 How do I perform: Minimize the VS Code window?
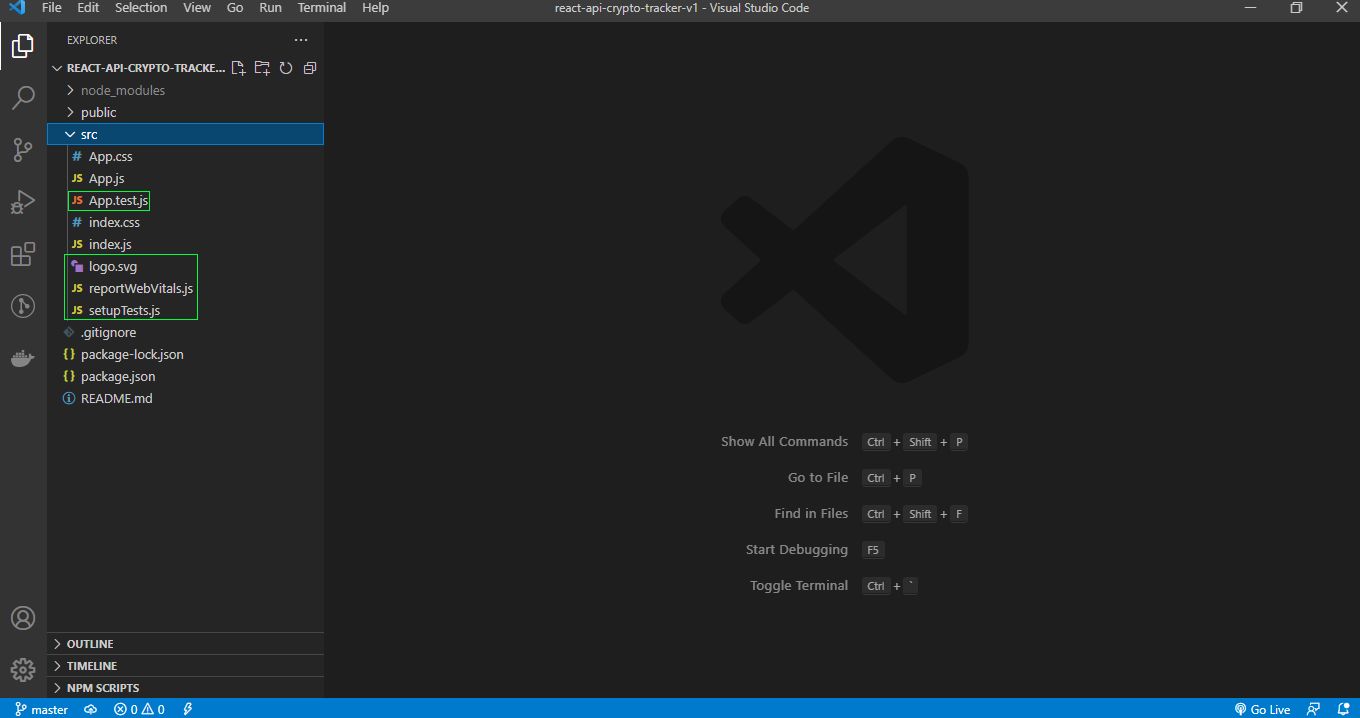click(x=1250, y=8)
